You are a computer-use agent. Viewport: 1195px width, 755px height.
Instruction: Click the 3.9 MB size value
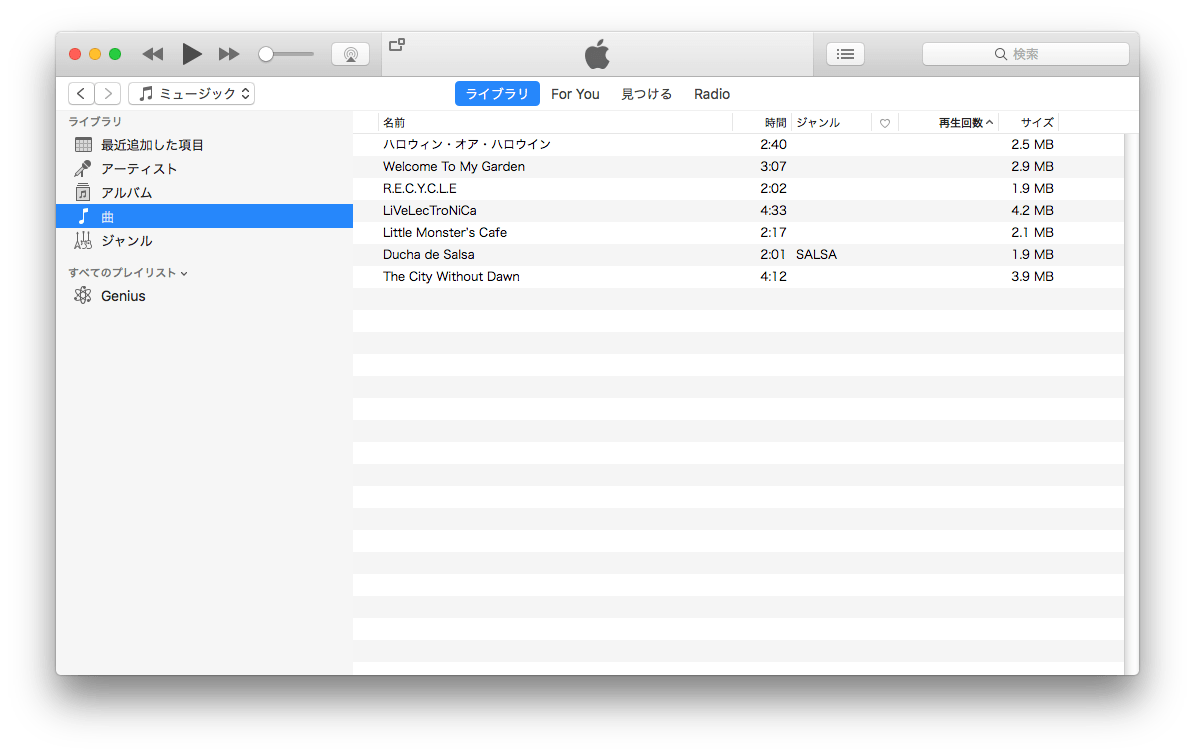pyautogui.click(x=1032, y=277)
